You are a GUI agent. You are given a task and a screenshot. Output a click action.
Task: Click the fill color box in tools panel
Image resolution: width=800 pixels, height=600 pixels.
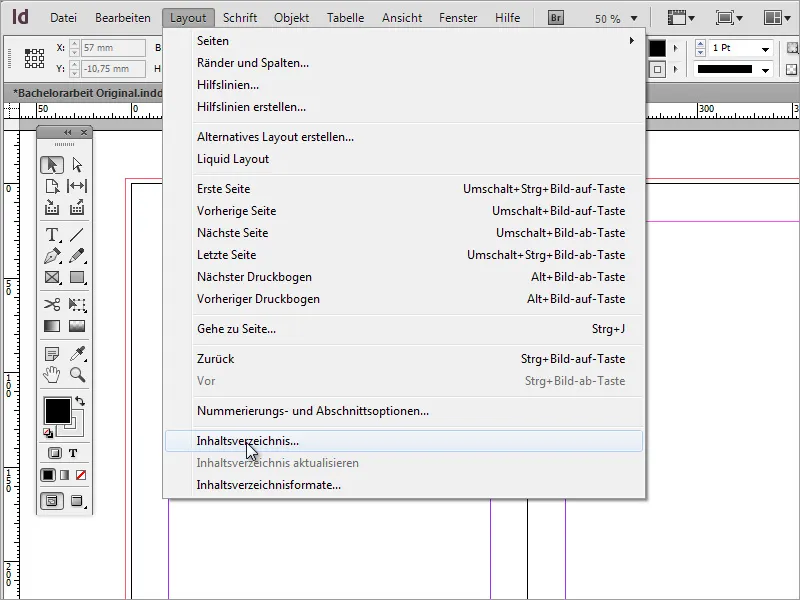tap(58, 411)
